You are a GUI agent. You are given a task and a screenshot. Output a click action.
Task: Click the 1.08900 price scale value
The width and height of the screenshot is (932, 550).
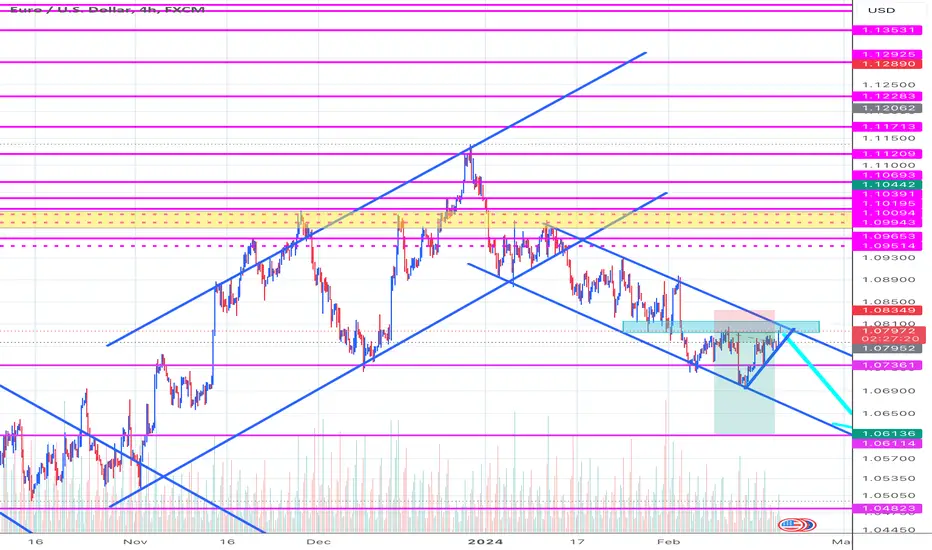tap(889, 279)
